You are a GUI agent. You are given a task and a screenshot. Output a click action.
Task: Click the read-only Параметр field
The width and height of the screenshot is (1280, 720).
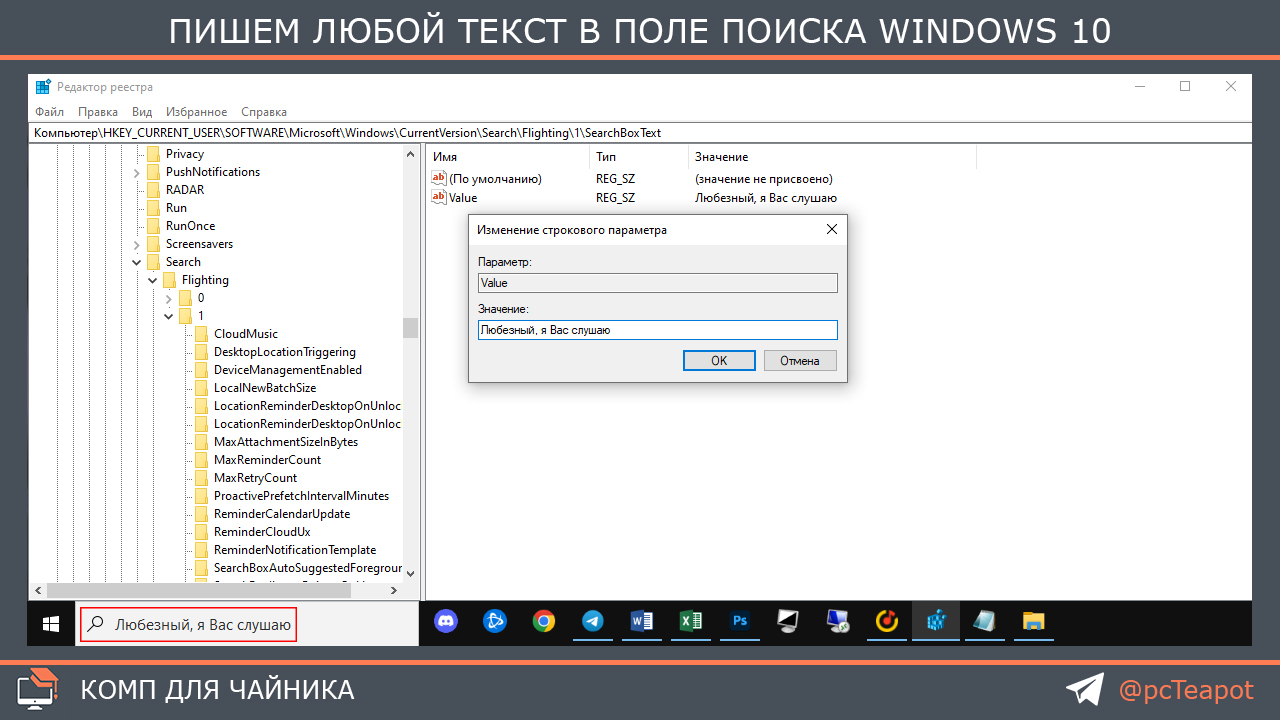[x=657, y=283]
